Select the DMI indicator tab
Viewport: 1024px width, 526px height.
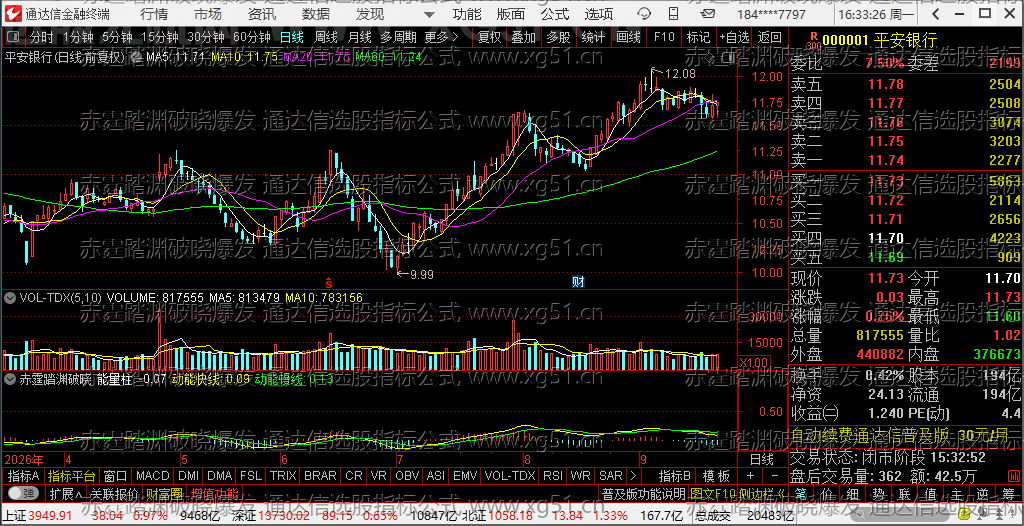(189, 476)
